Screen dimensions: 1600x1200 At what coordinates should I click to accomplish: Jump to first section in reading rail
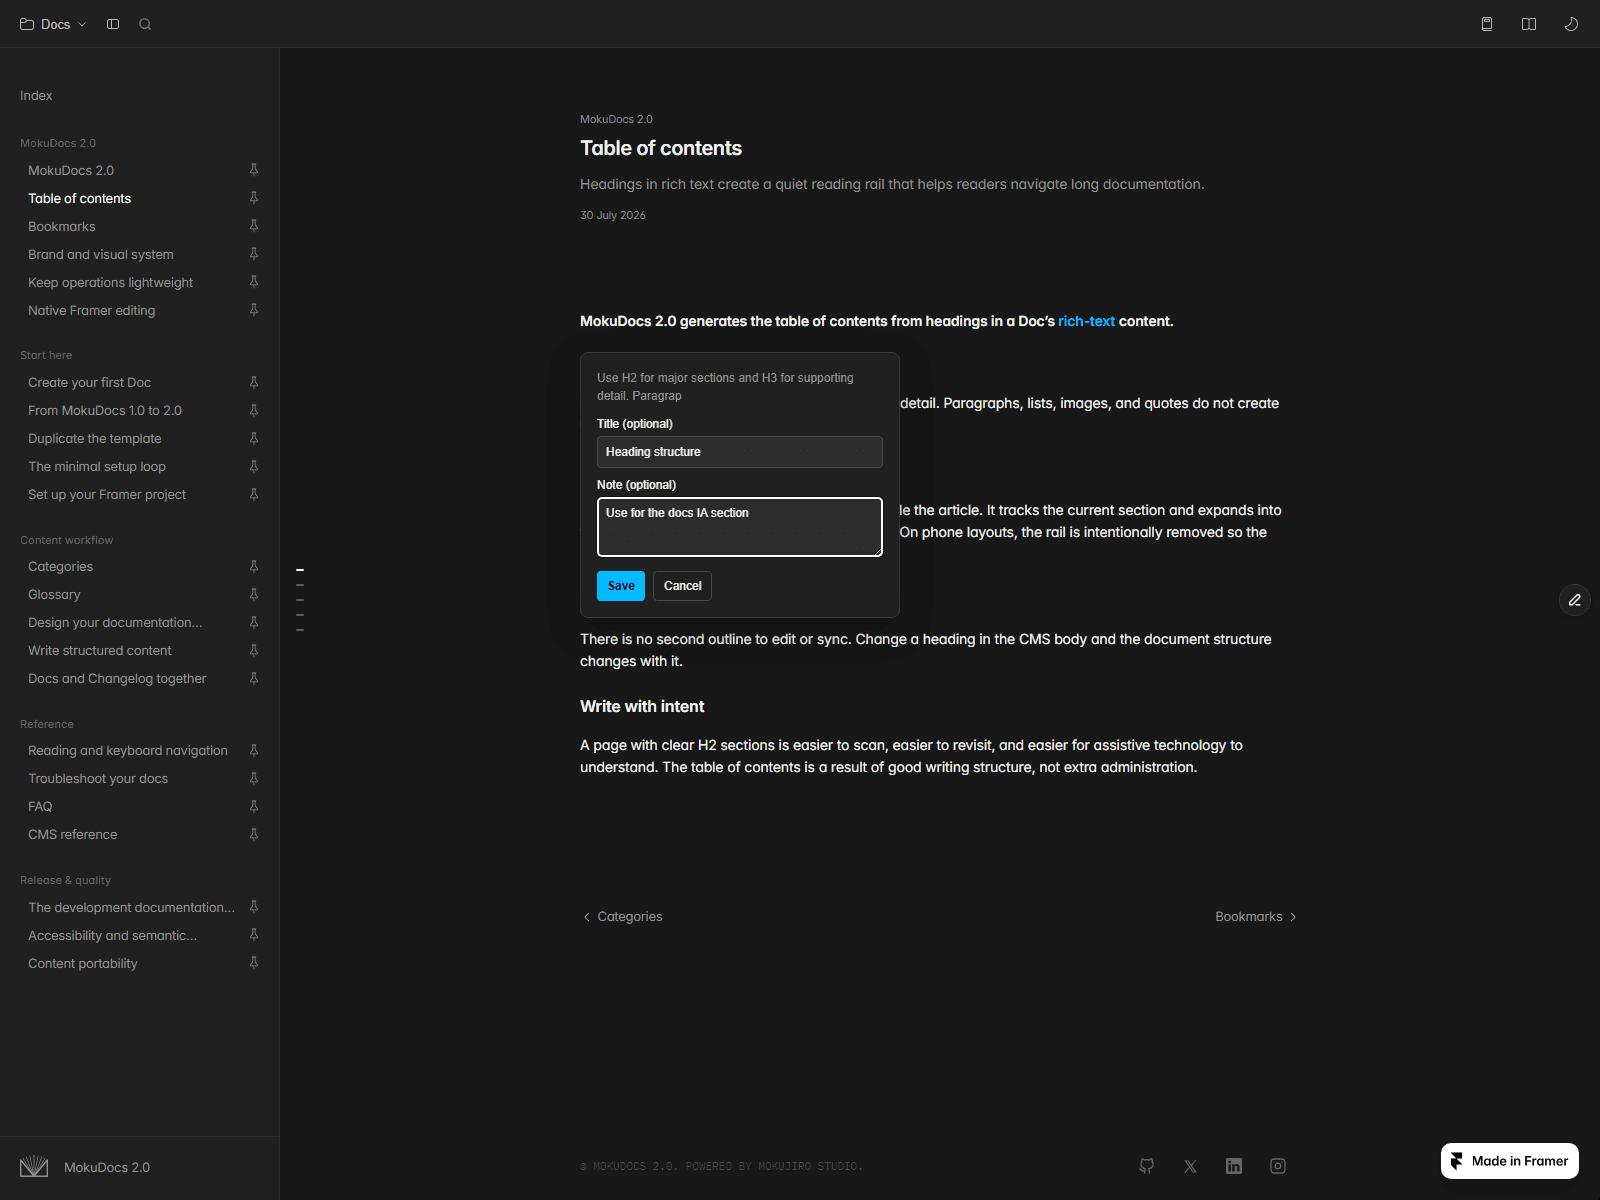point(300,570)
